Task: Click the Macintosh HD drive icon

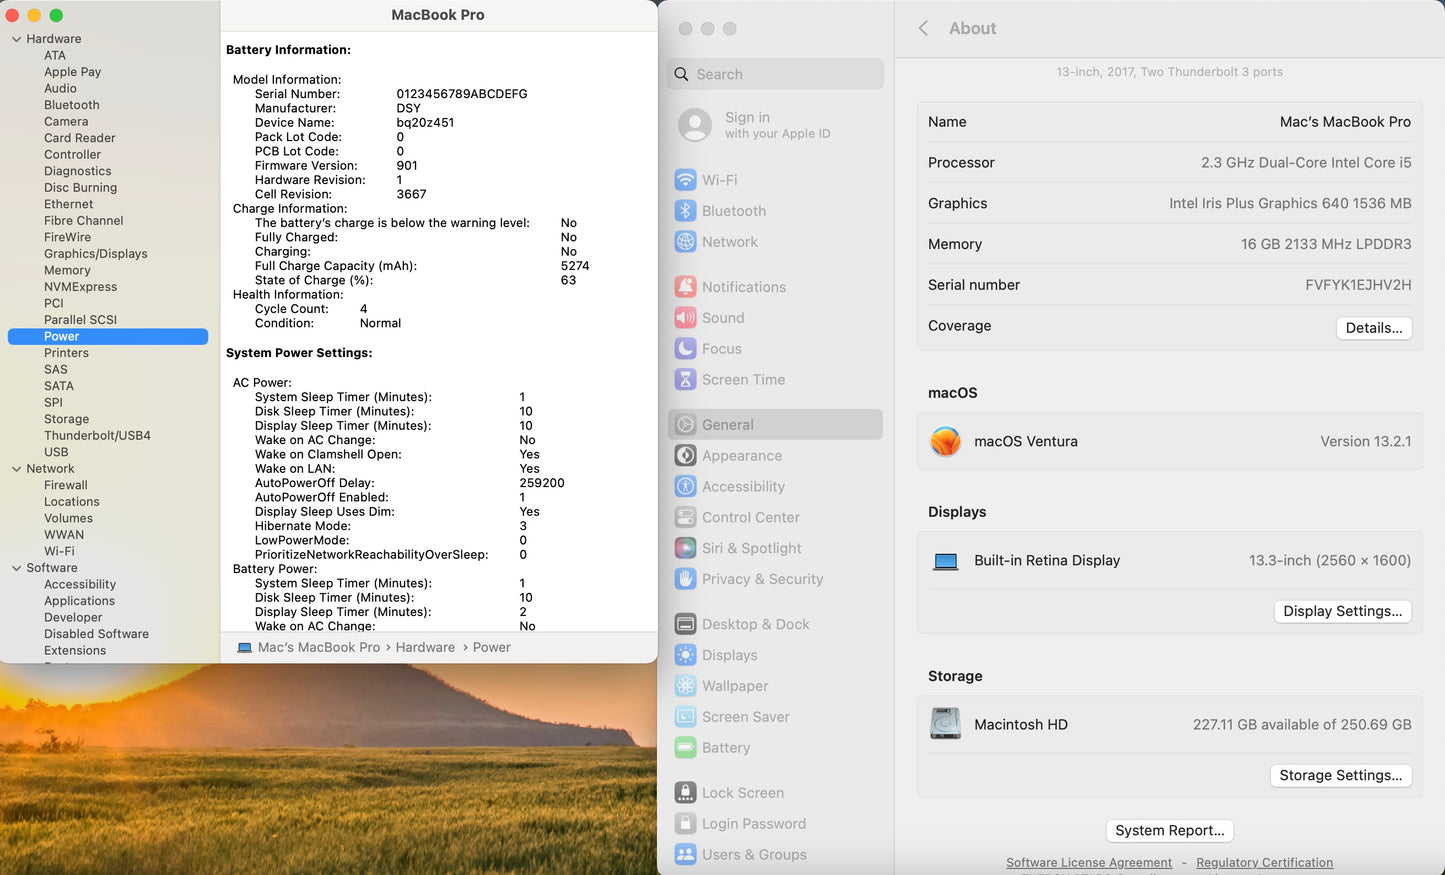Action: point(945,724)
